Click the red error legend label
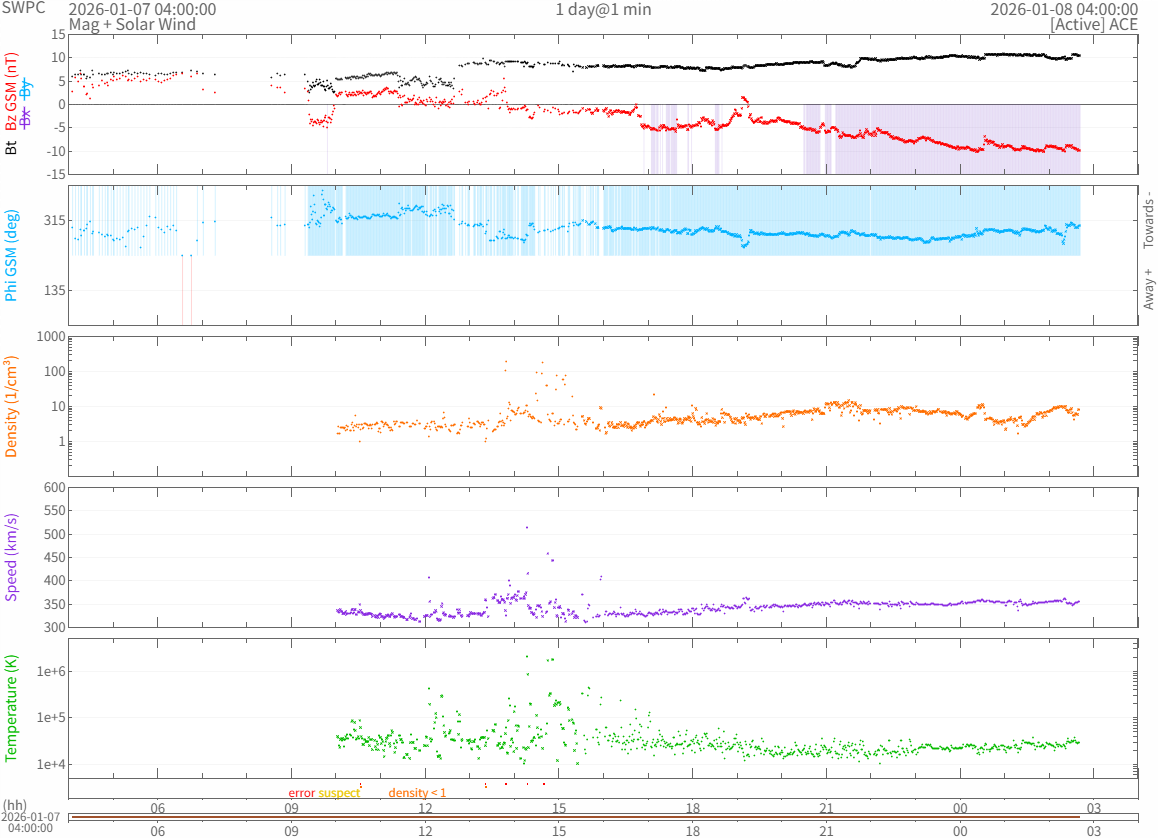The image size is (1158, 838). pyautogui.click(x=301, y=793)
